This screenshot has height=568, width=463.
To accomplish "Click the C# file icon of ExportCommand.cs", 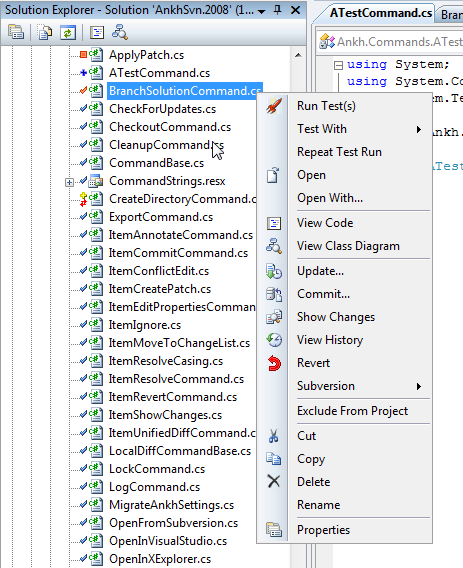I will [x=96, y=217].
